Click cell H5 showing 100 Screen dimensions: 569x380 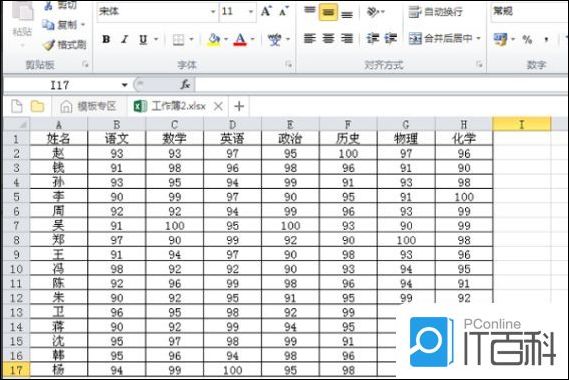click(464, 196)
